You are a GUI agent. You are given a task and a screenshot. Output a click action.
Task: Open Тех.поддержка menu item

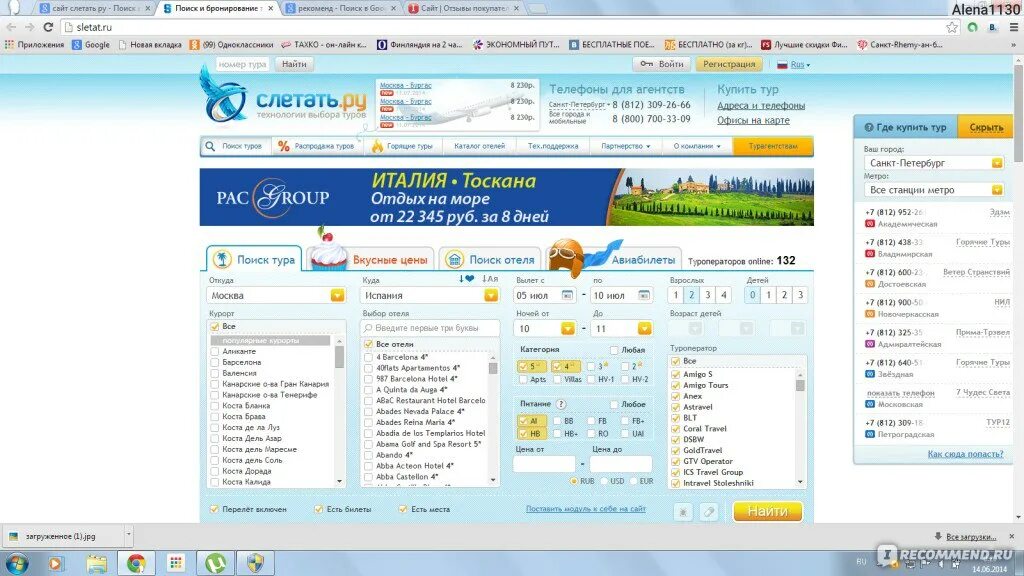click(553, 146)
